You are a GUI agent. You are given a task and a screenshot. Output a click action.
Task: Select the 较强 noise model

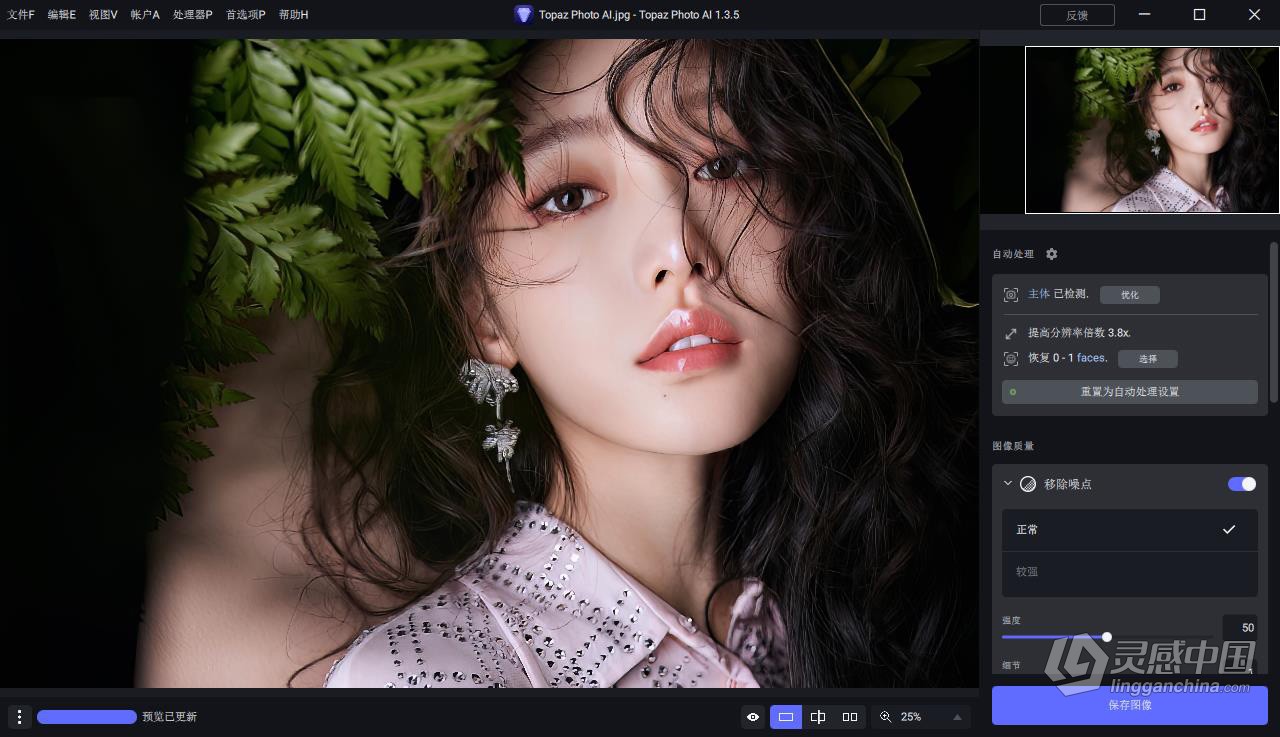(1130, 573)
